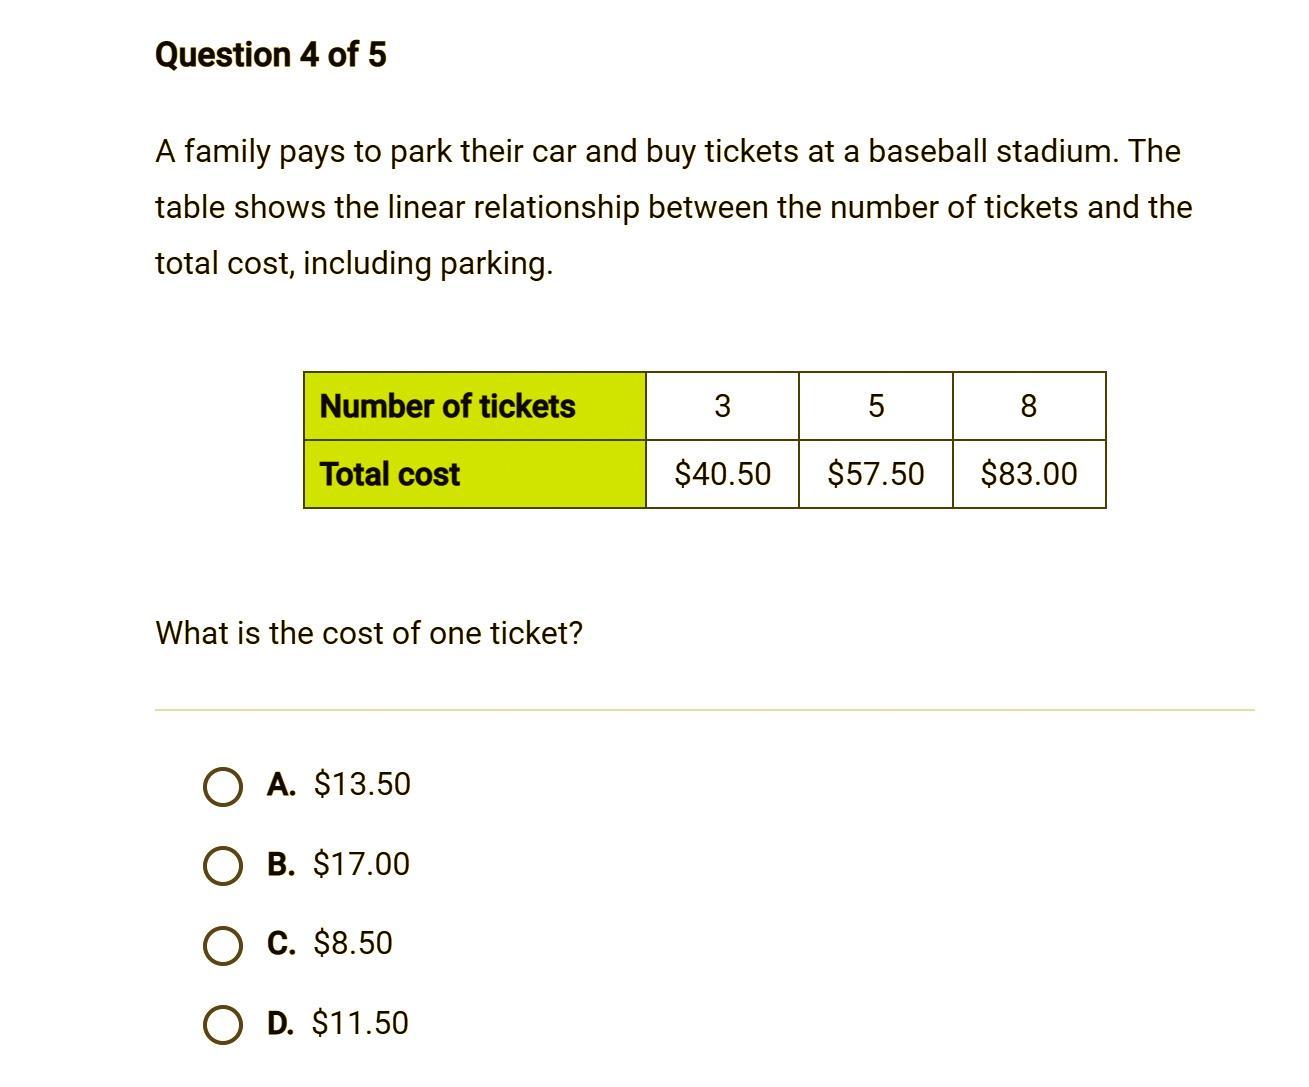
Task: Click the $8.50 answer text
Action: pos(353,943)
